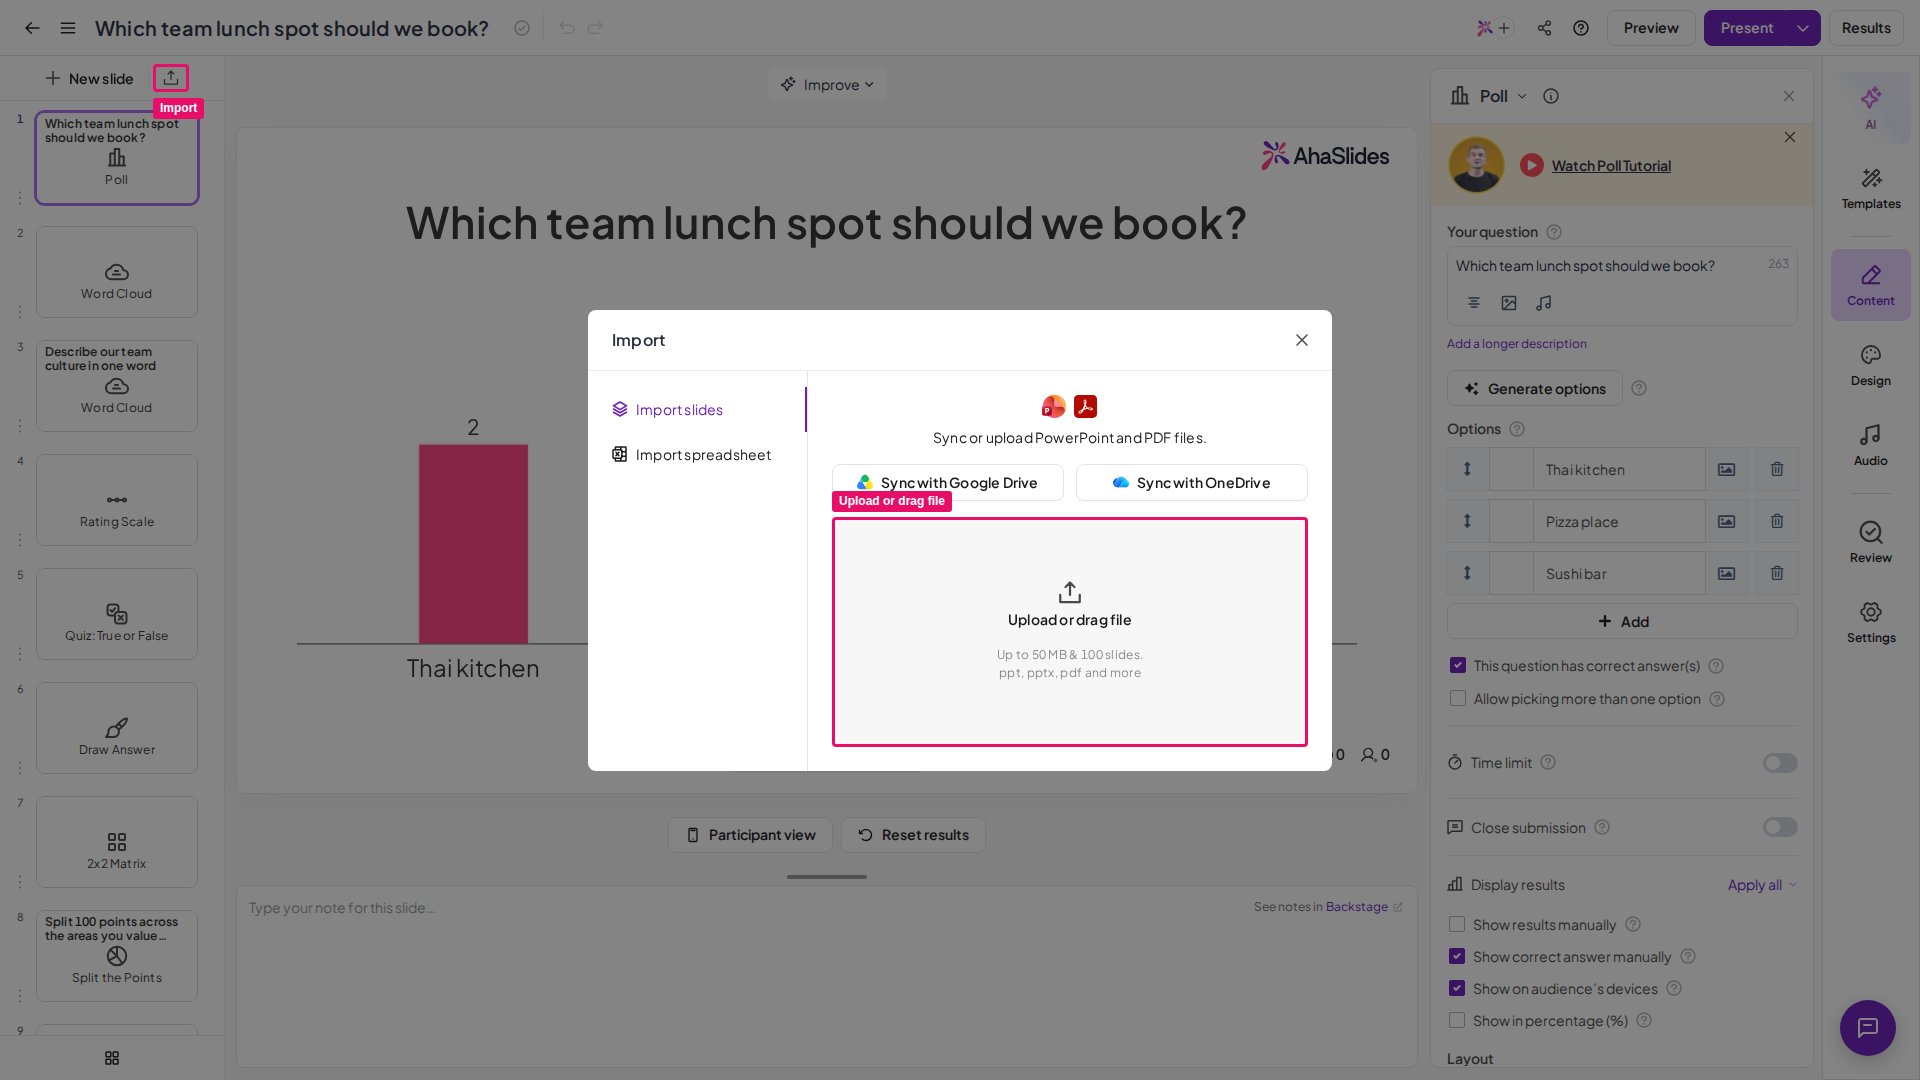1920x1080 pixels.
Task: Click the Sushi bar option field
Action: tap(1619, 574)
